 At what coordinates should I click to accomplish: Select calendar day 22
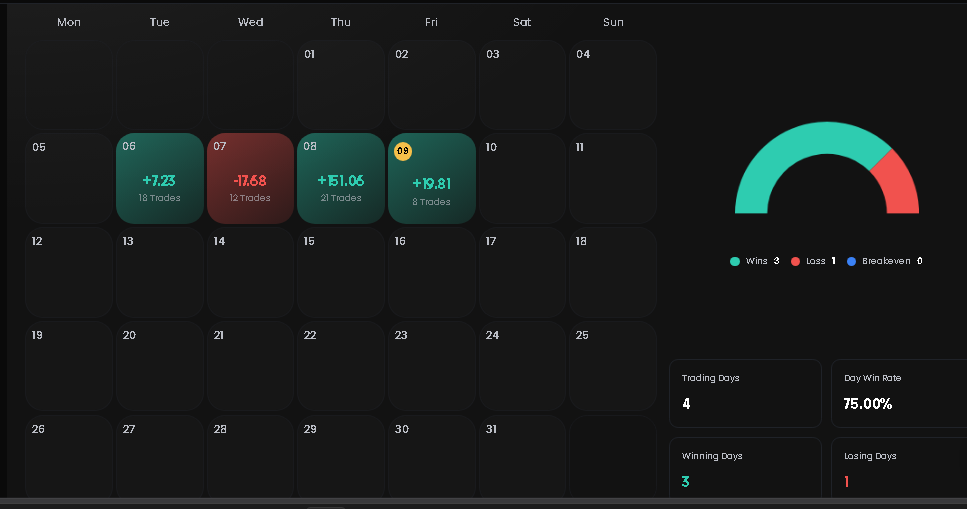(341, 366)
